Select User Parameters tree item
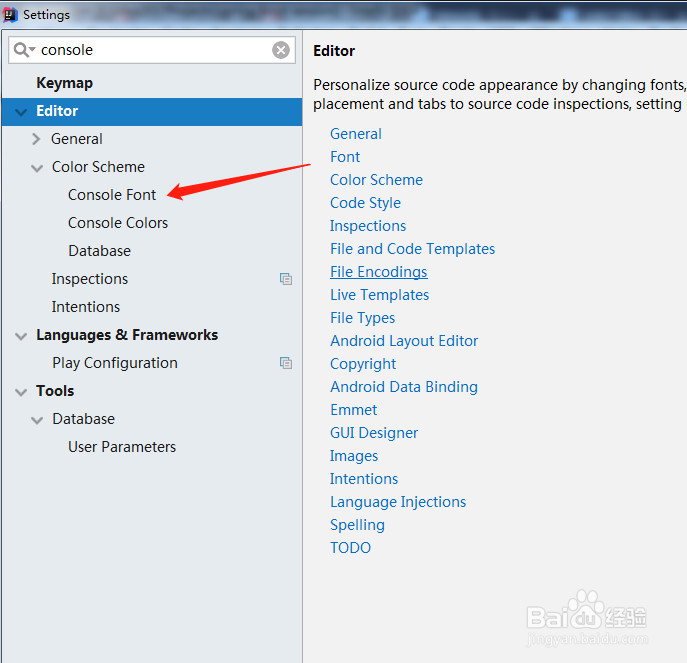687x663 pixels. [x=122, y=447]
